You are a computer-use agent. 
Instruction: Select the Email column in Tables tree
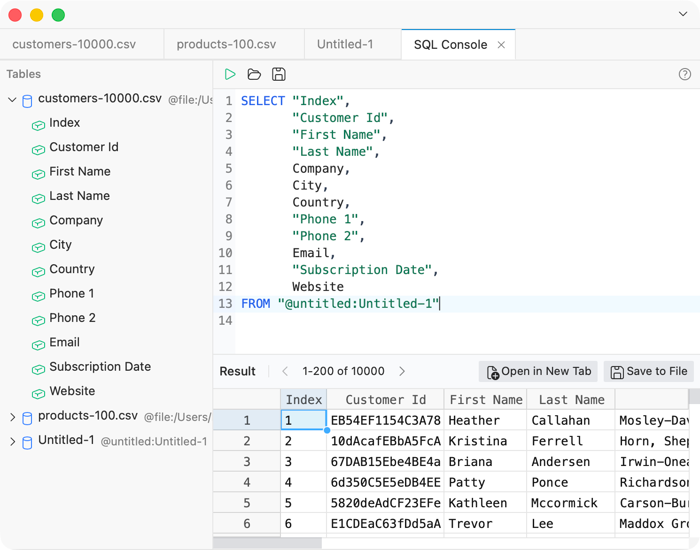click(65, 342)
